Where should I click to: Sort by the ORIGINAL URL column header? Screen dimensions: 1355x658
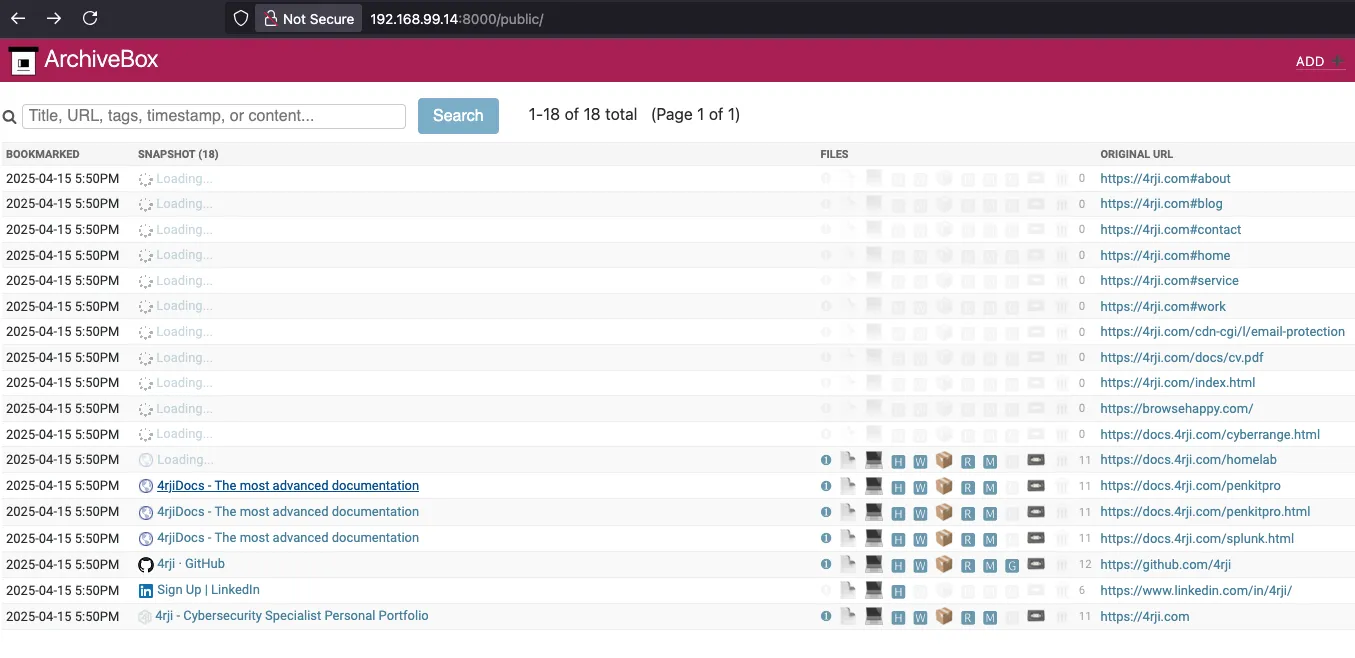pos(1136,154)
